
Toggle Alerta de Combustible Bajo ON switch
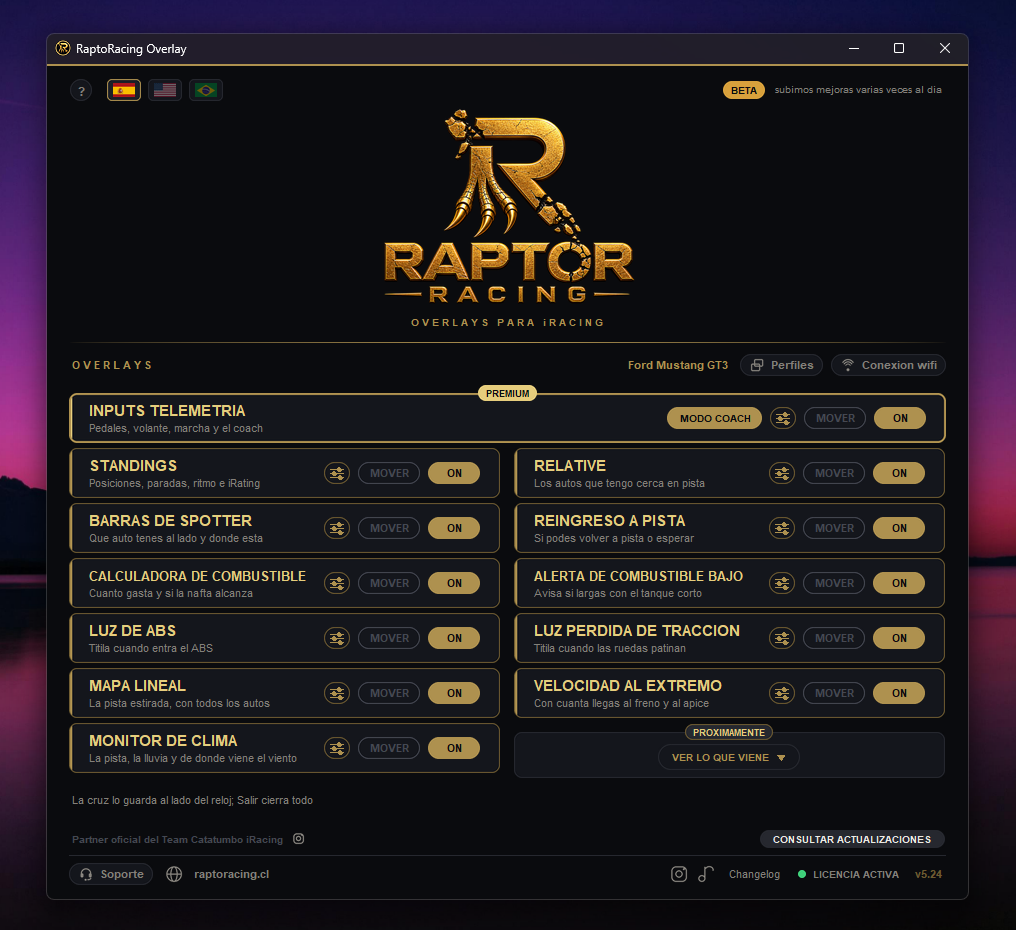click(899, 583)
